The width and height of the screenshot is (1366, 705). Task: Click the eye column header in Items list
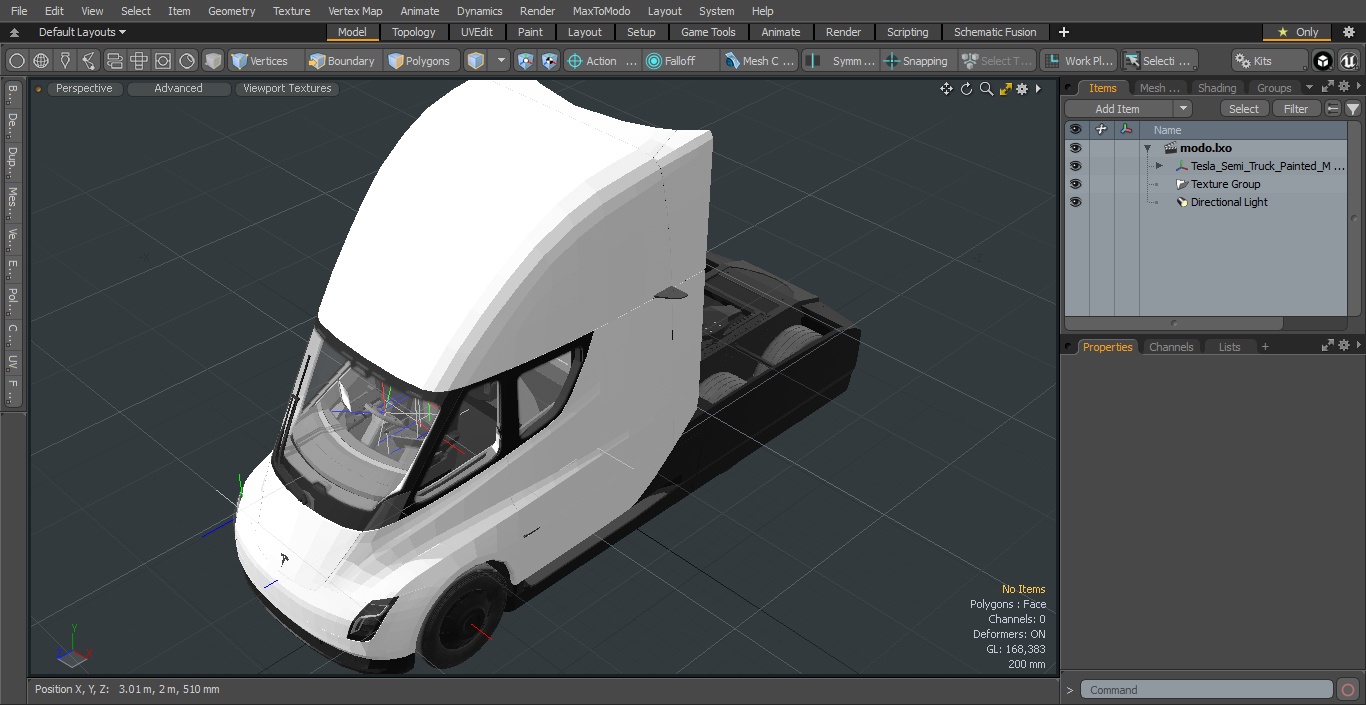click(1075, 130)
